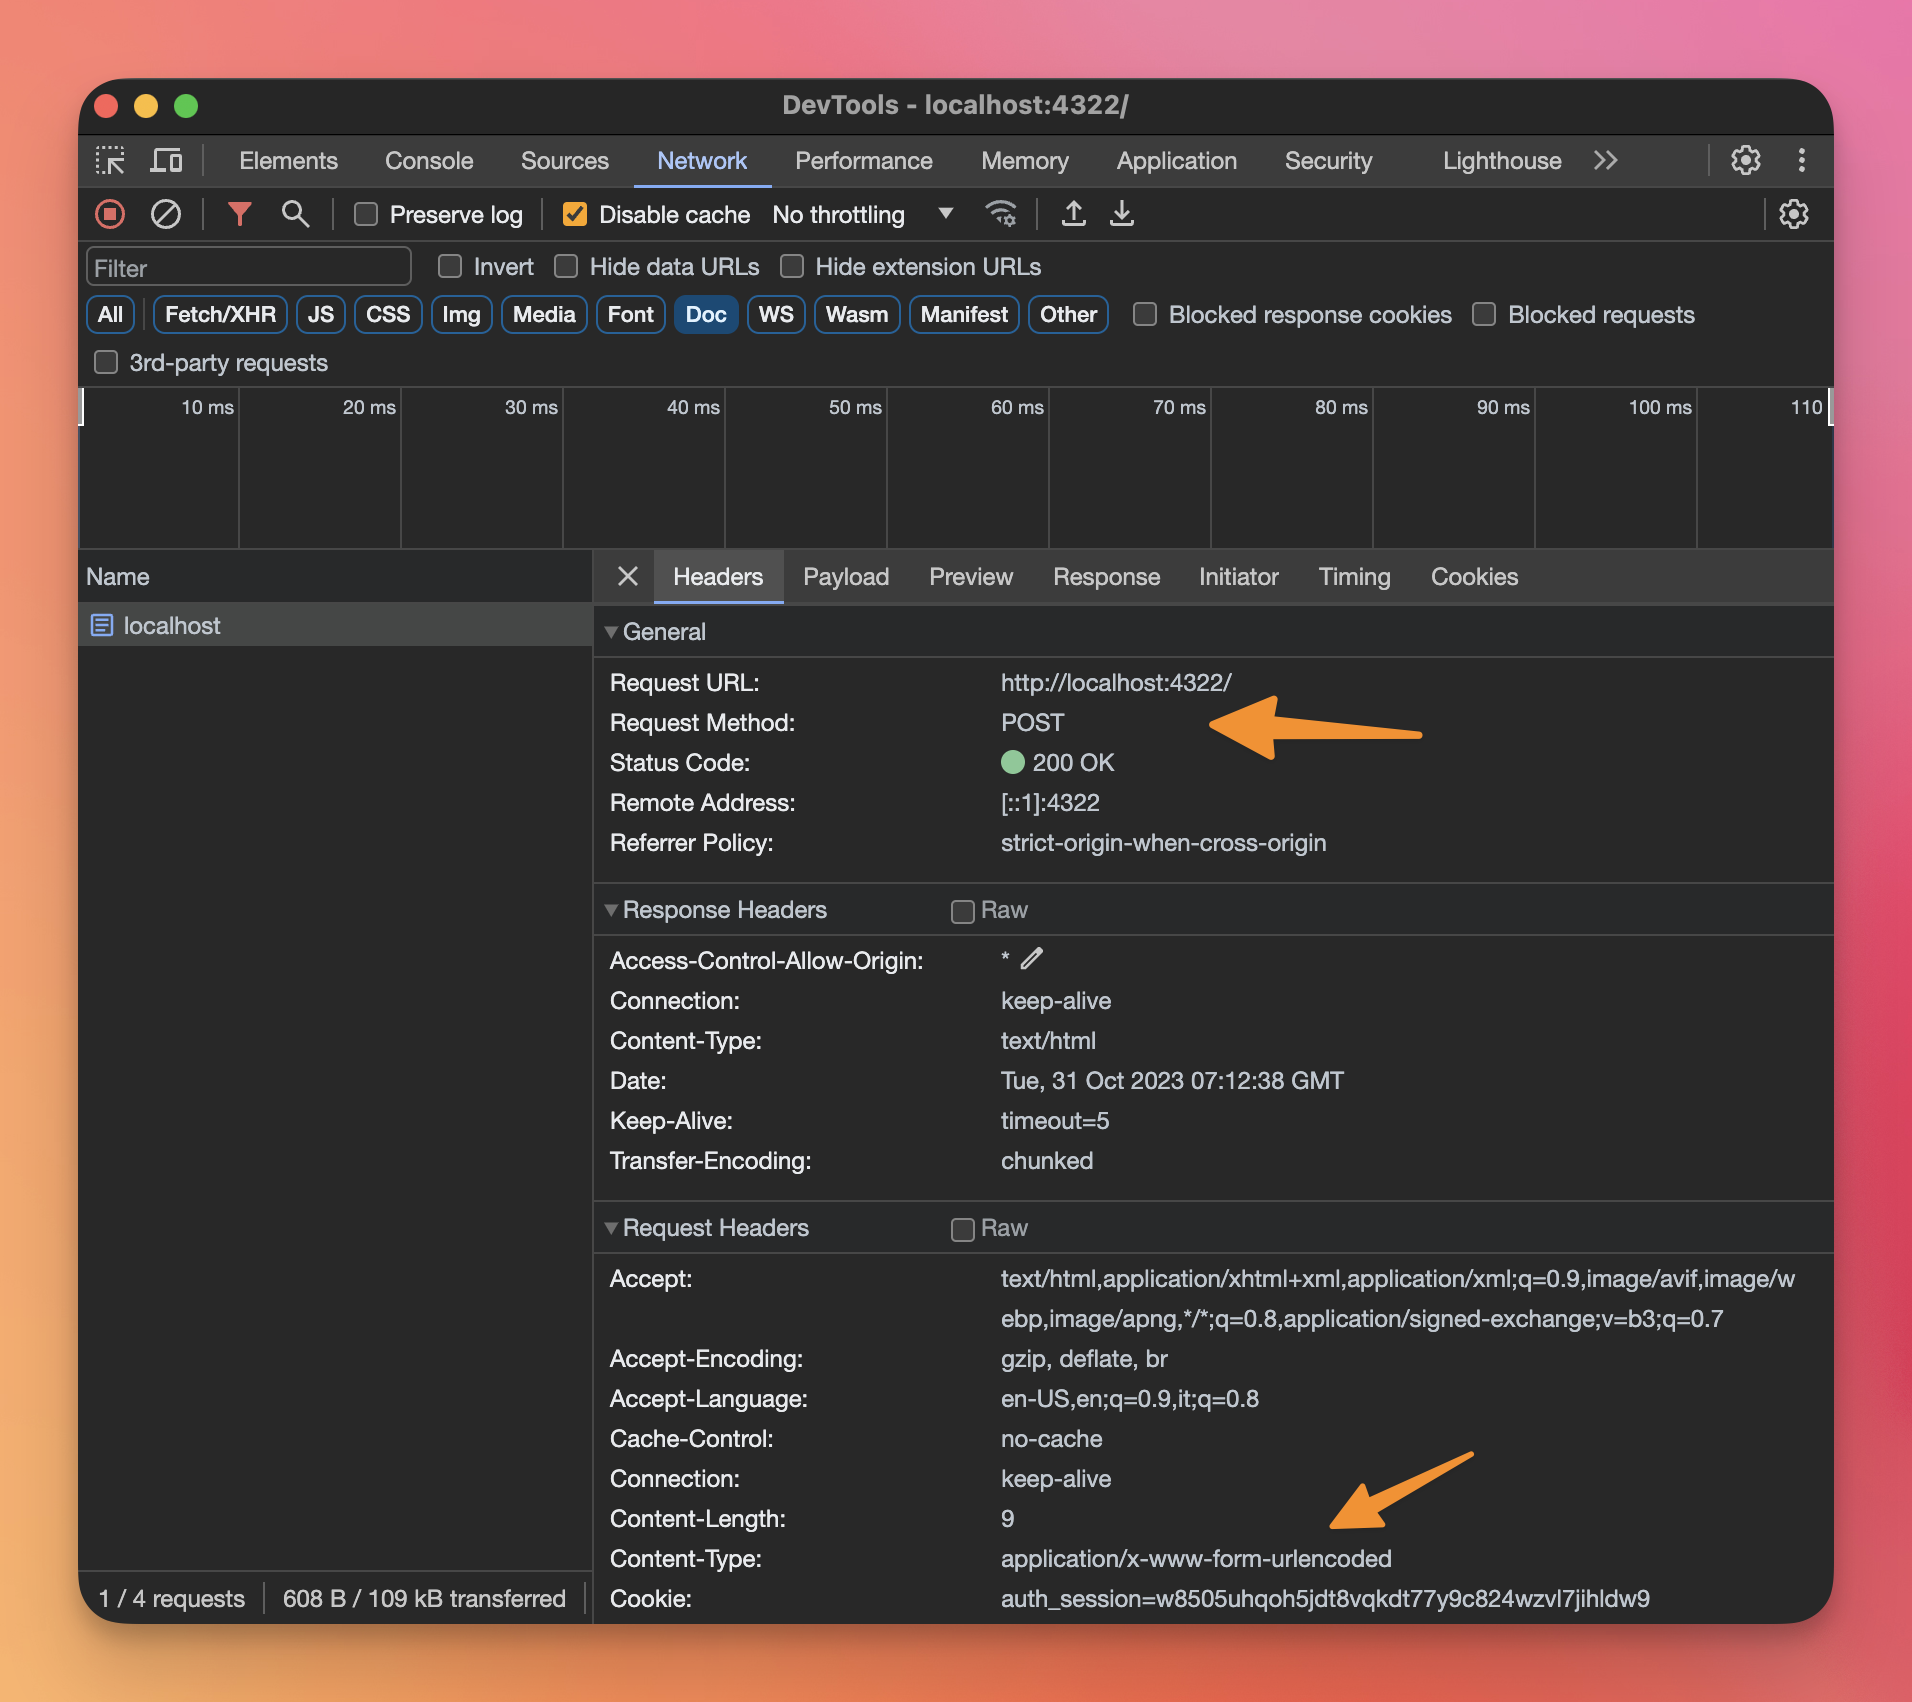This screenshot has height=1702, width=1912.
Task: Clear the network log
Action: 166,214
